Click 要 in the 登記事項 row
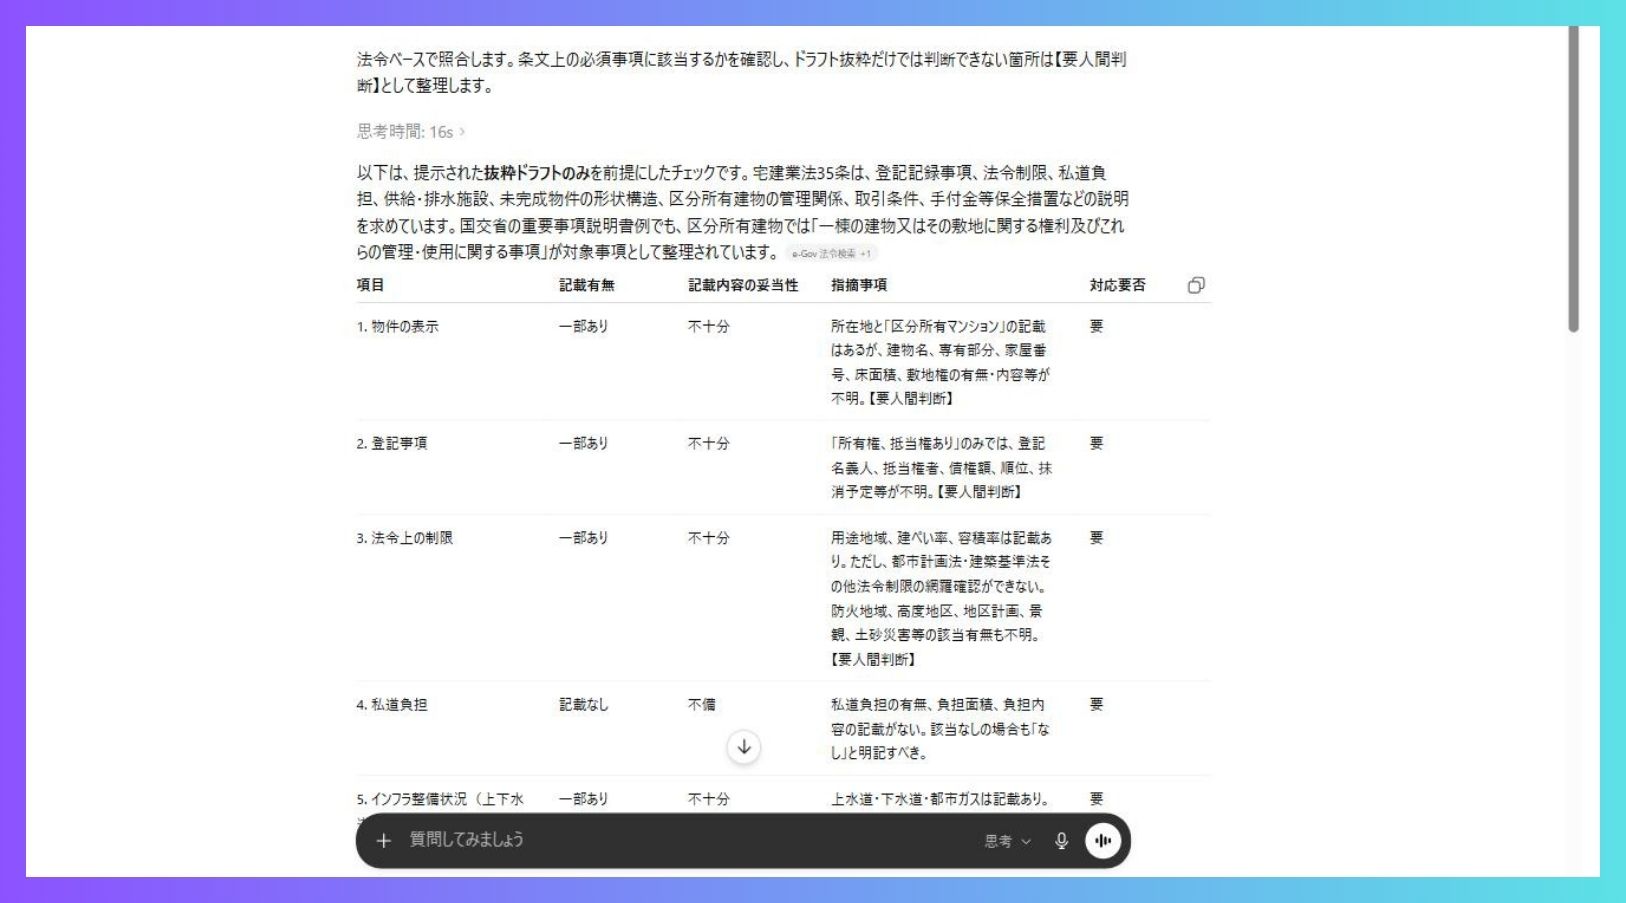 tap(1097, 443)
